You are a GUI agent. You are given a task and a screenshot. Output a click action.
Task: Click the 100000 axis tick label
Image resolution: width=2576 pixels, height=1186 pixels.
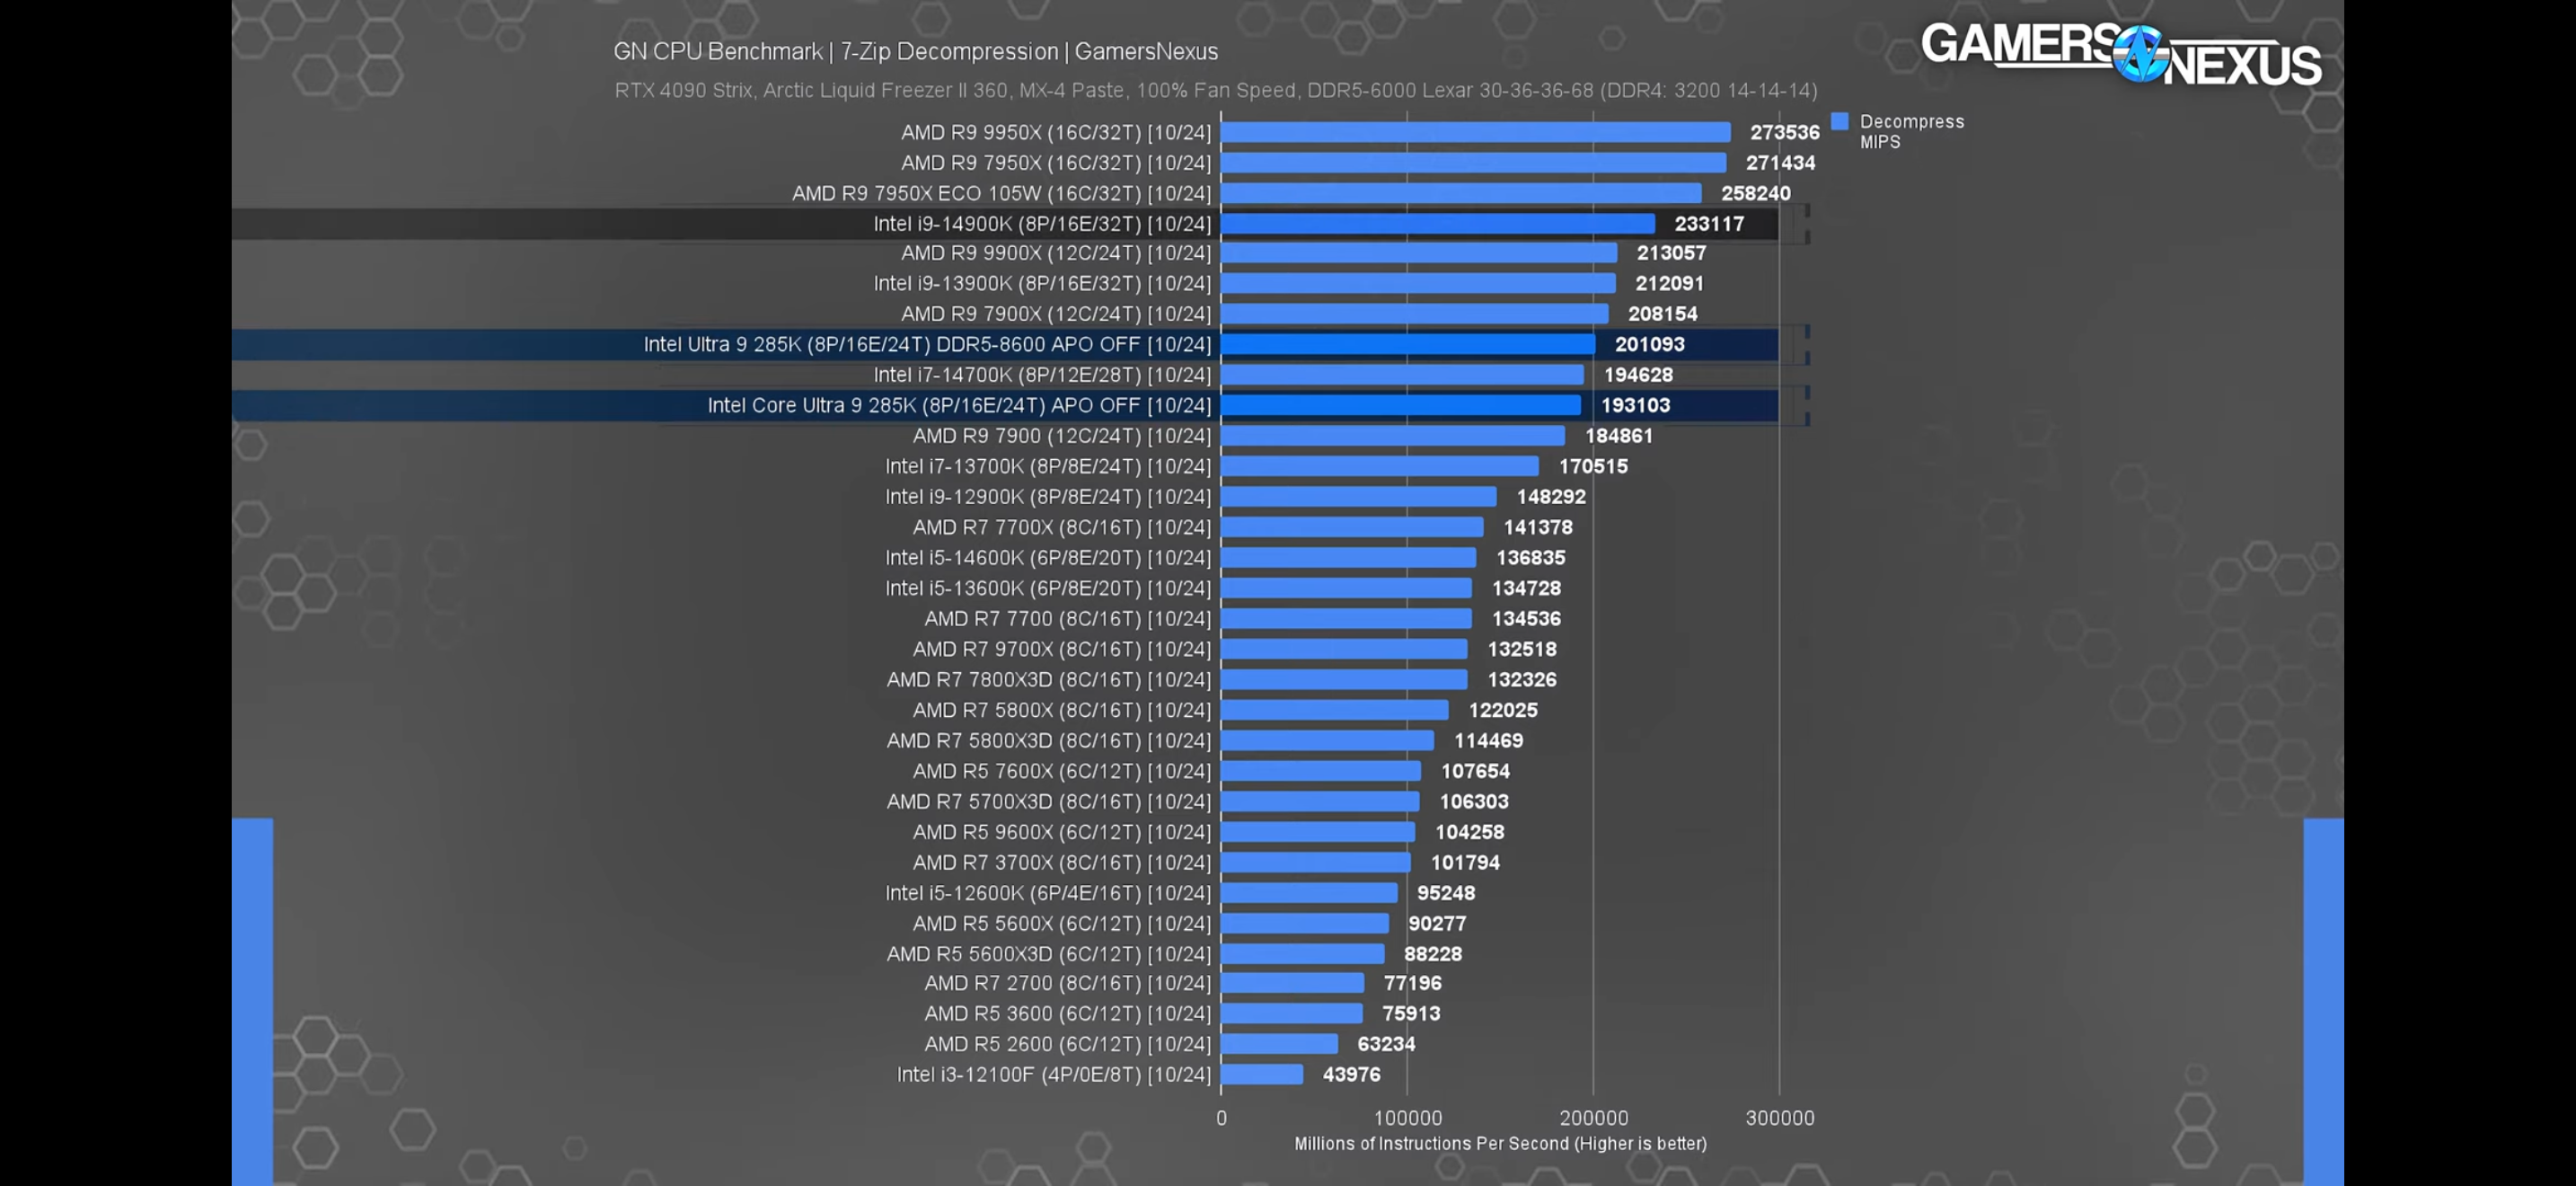[1407, 1118]
